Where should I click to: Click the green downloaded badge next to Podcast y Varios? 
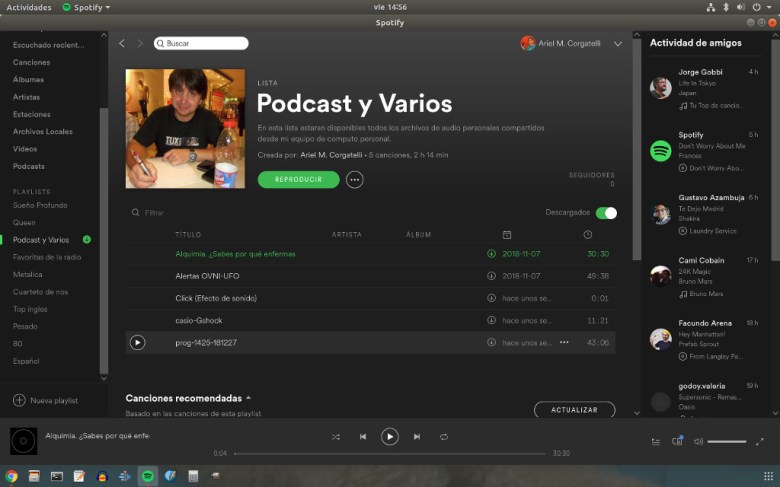click(x=87, y=239)
